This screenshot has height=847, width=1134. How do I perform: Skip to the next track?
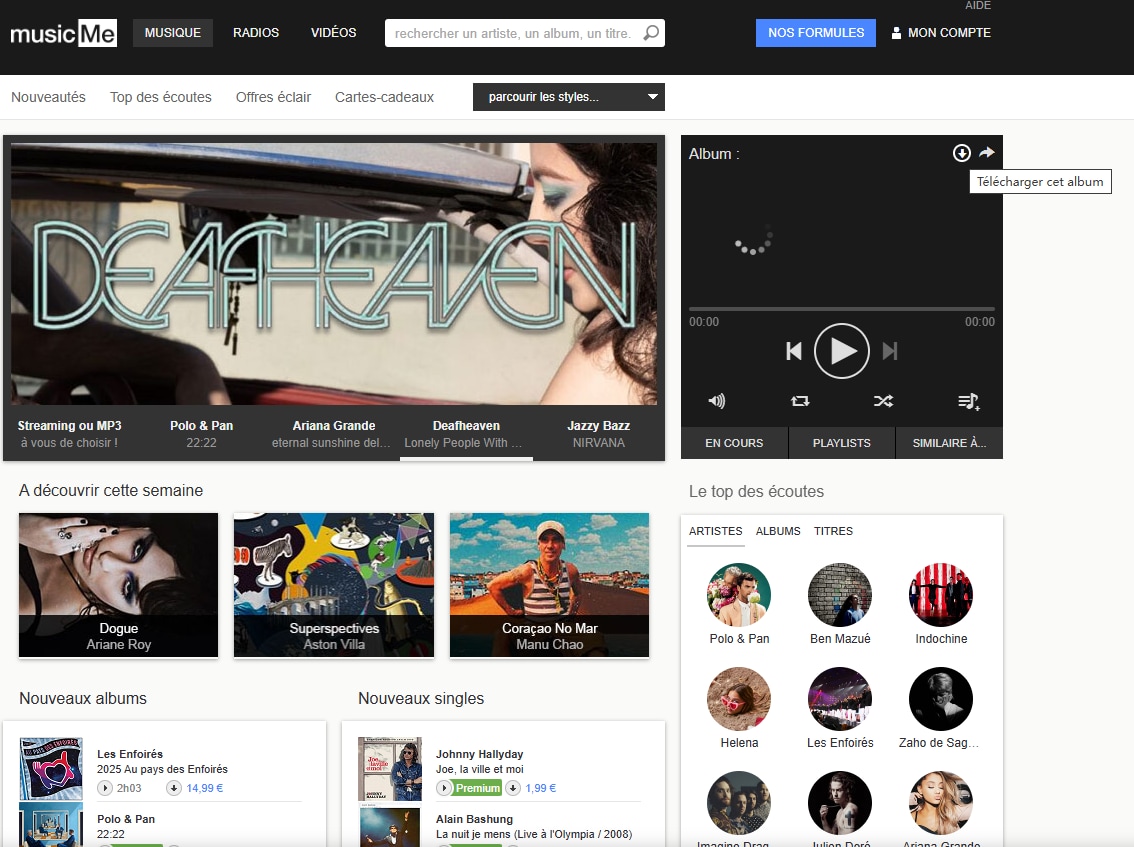[x=890, y=351]
